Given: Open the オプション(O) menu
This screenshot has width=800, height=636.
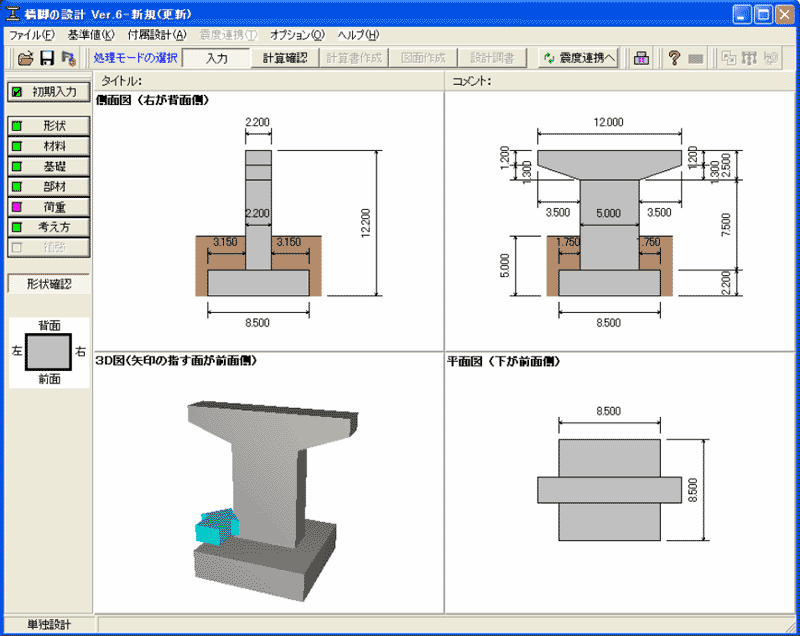Looking at the screenshot, I should (297, 35).
